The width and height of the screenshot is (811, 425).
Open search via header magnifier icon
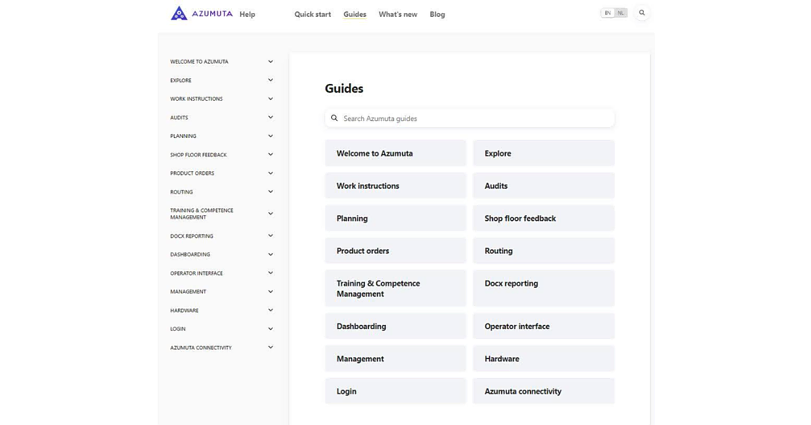[642, 13]
